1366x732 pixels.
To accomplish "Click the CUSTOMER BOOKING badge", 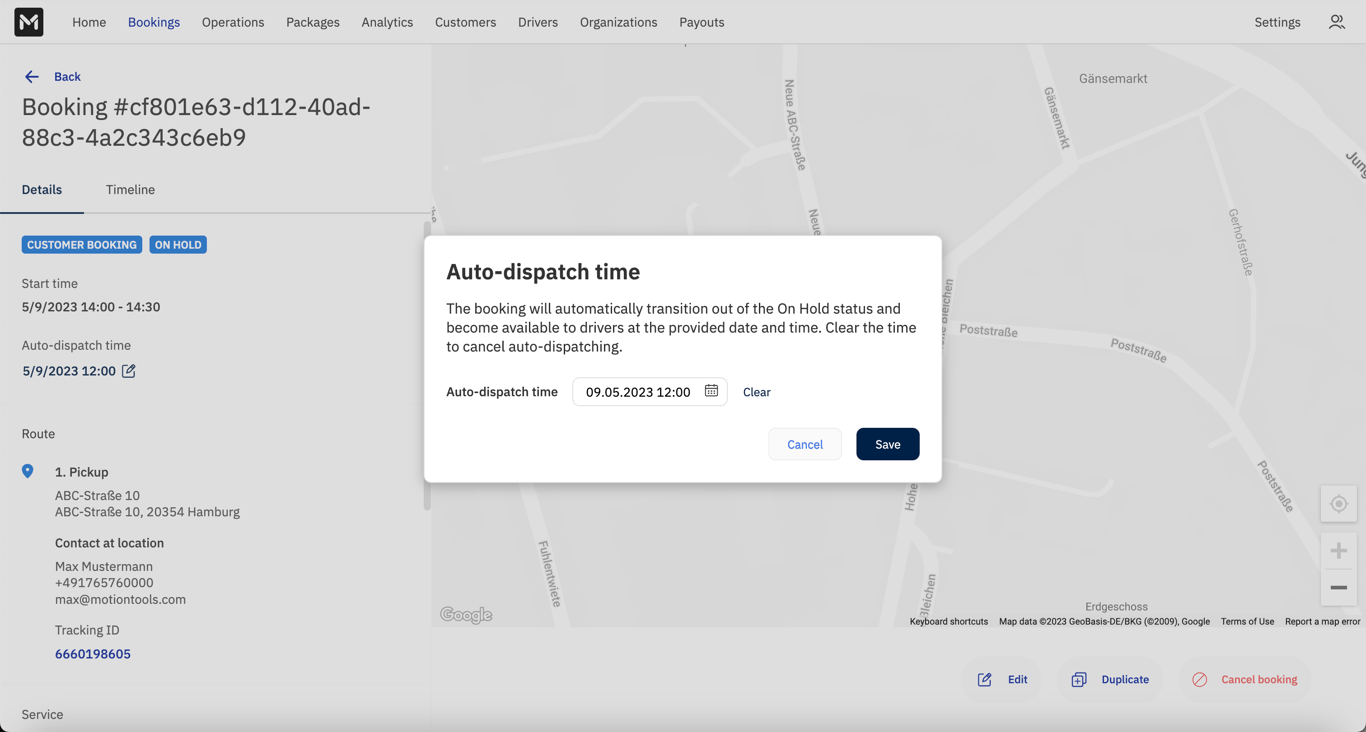I will pyautogui.click(x=82, y=245).
